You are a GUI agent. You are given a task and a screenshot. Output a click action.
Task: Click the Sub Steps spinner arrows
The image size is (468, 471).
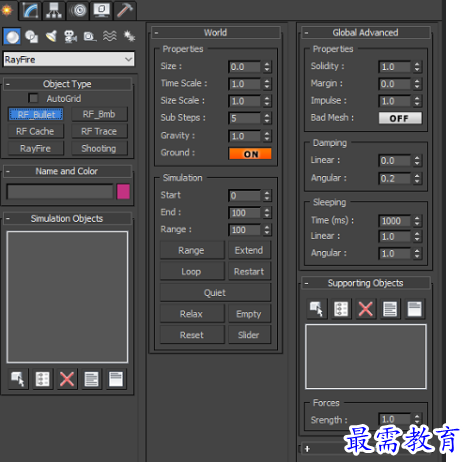tap(267, 118)
